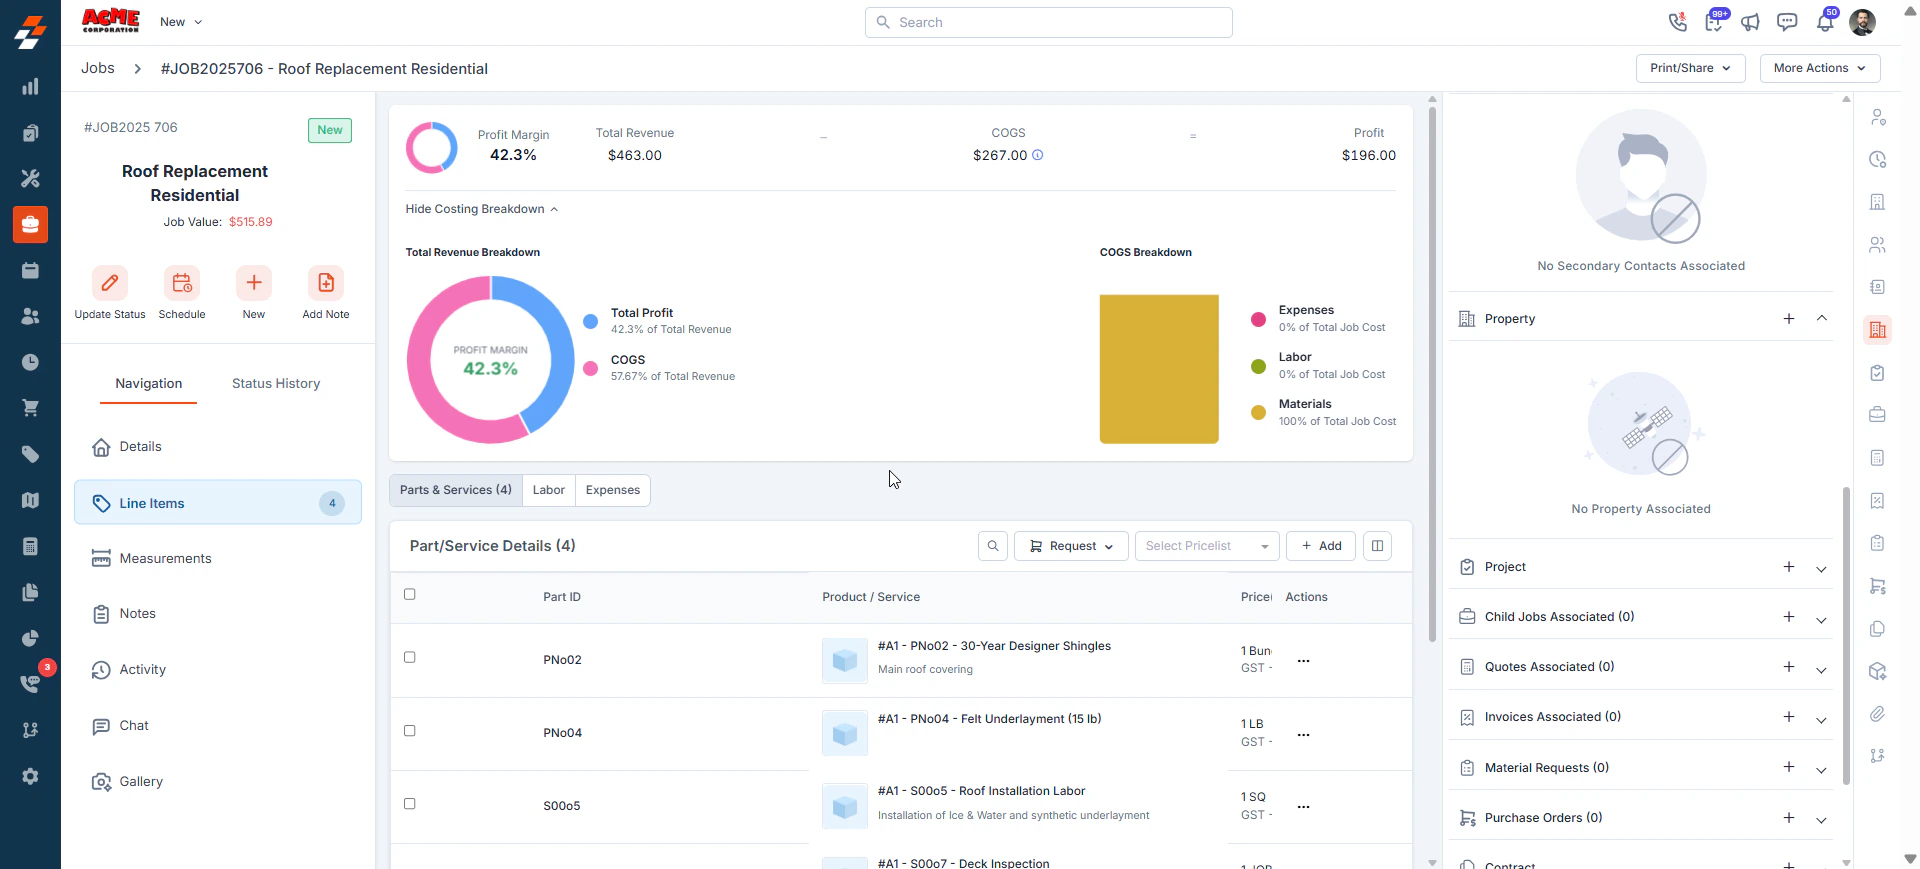1920x869 pixels.
Task: Click the Update Status pencil icon
Action: click(x=110, y=283)
